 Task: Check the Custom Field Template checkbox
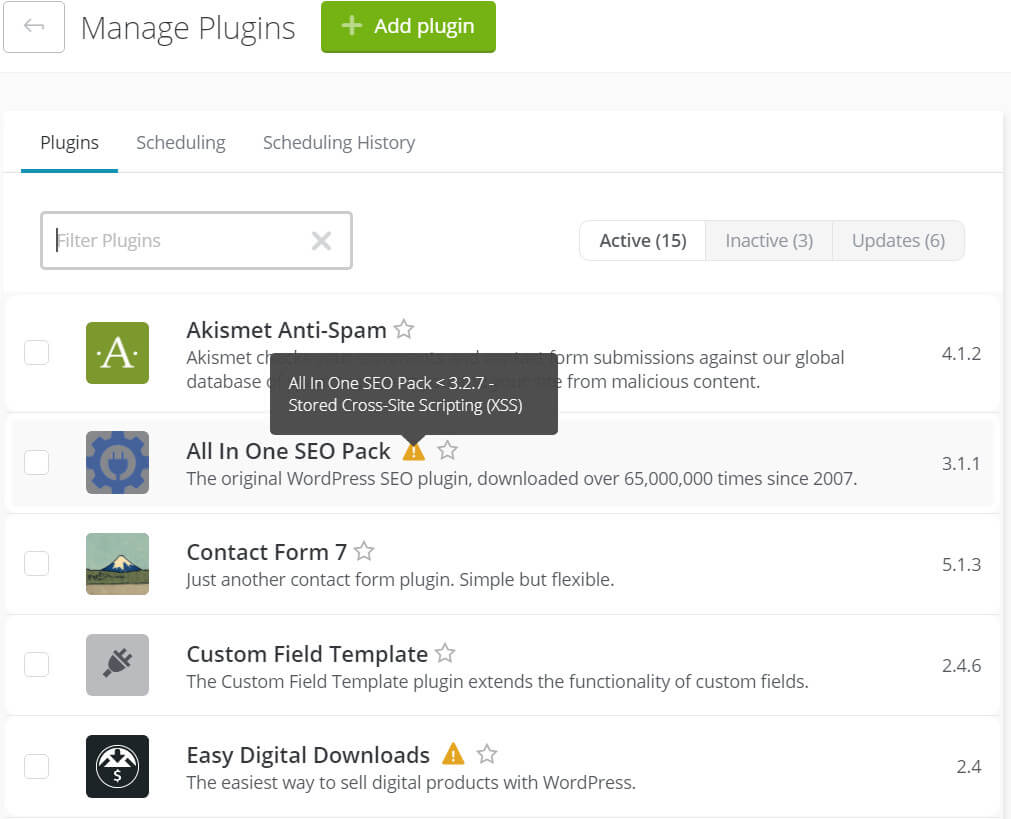click(37, 664)
